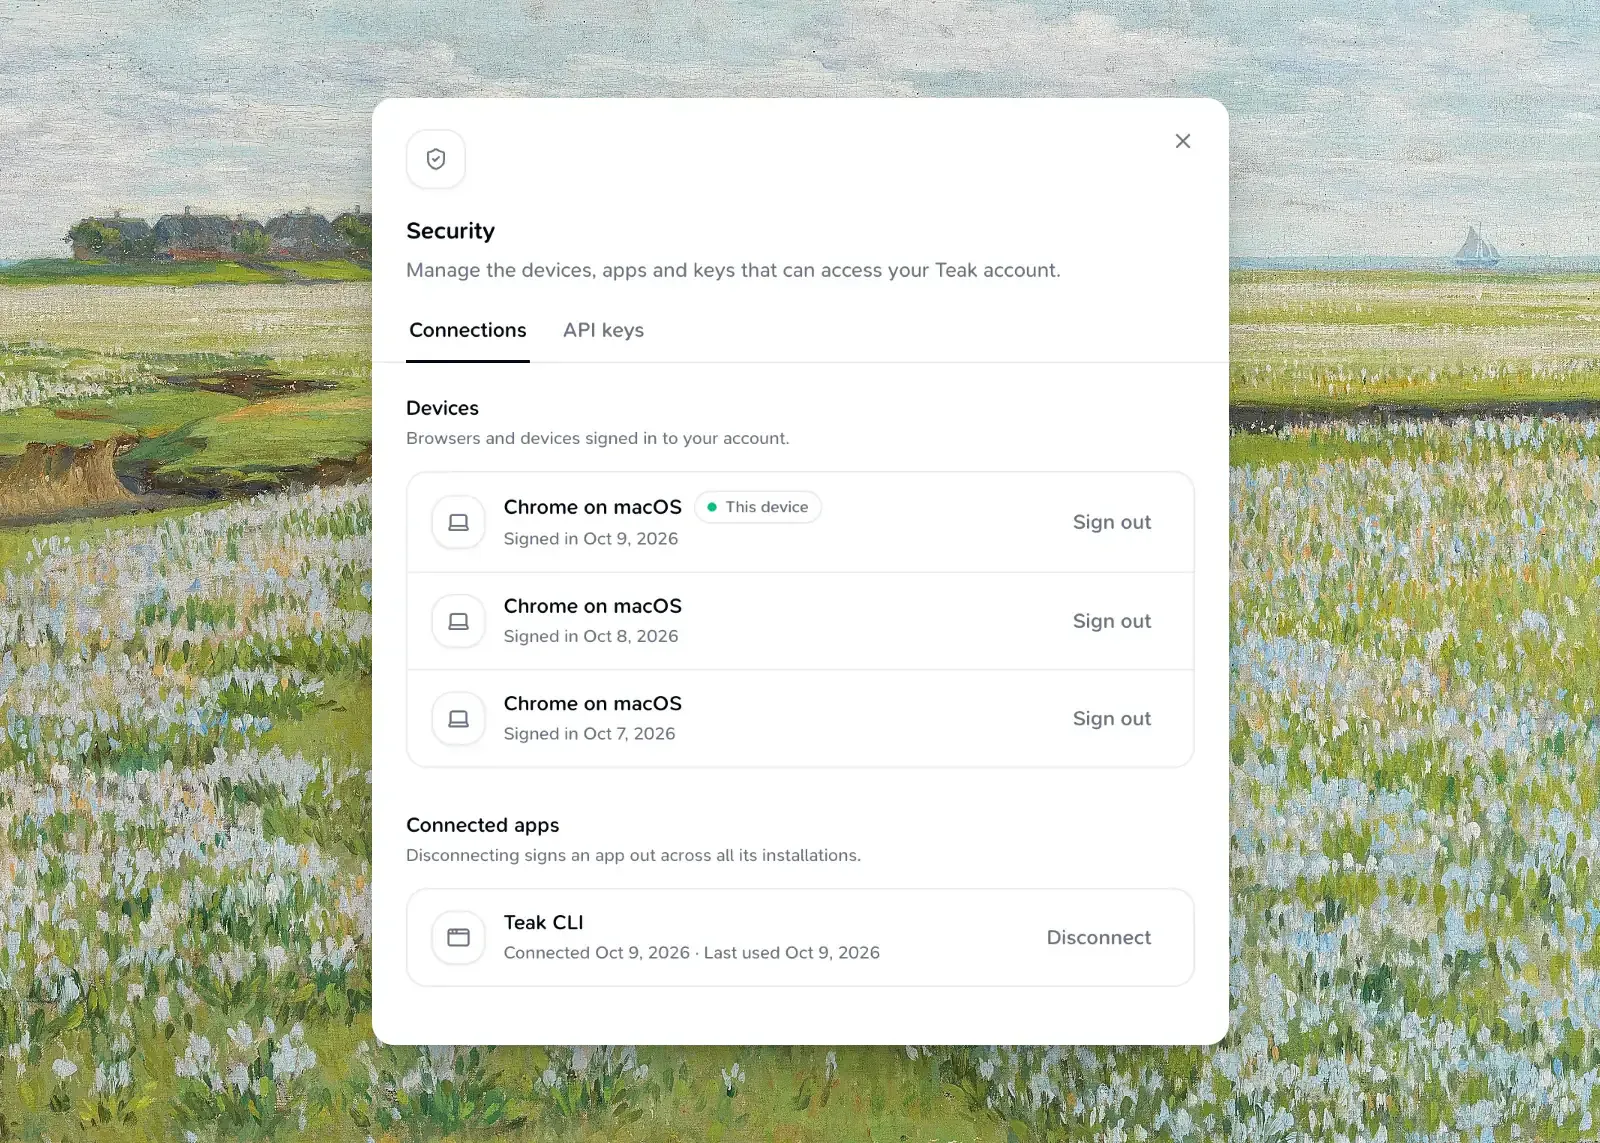Click laptop icon for Oct 7 device
Image resolution: width=1600 pixels, height=1143 pixels.
point(458,719)
